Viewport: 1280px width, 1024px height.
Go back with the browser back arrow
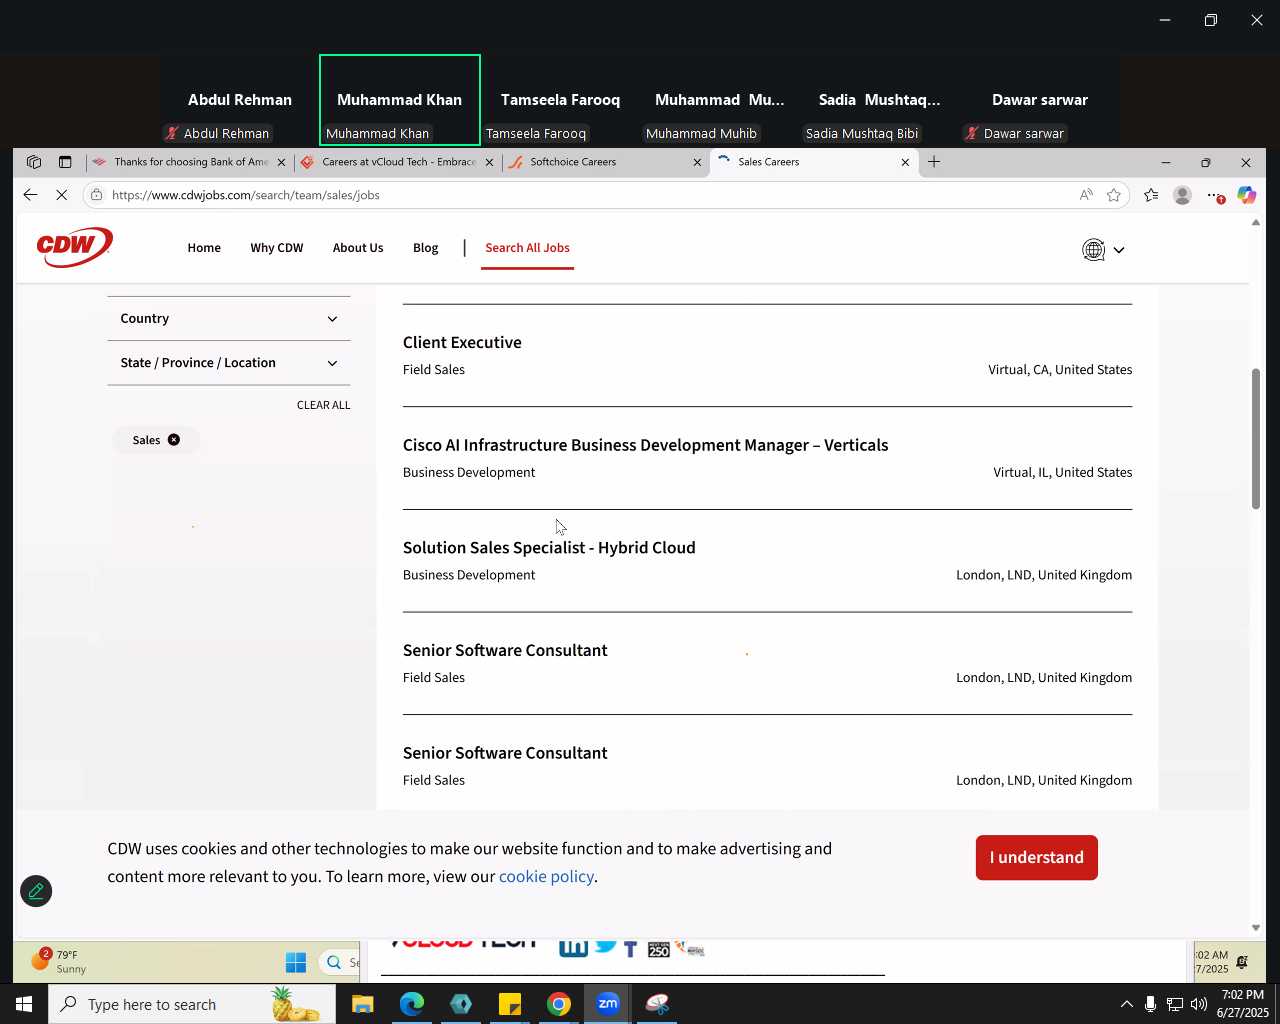(30, 195)
